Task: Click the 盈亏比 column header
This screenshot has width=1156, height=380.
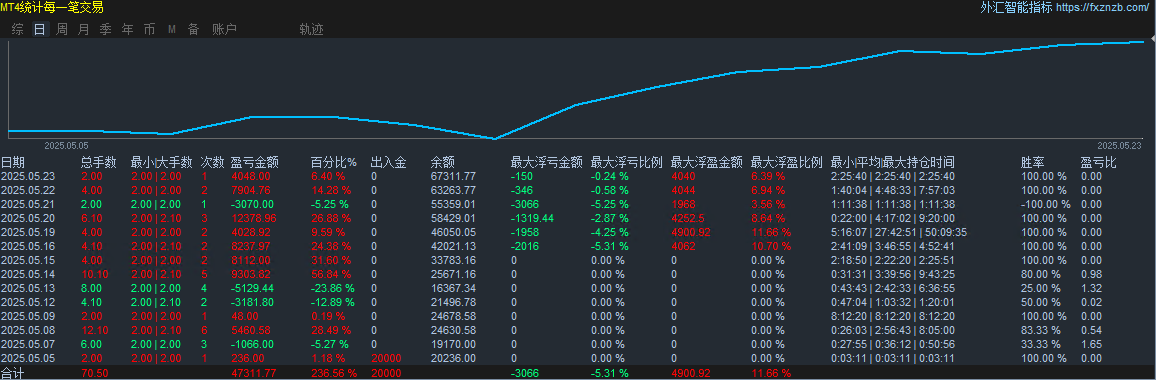Action: (1098, 162)
